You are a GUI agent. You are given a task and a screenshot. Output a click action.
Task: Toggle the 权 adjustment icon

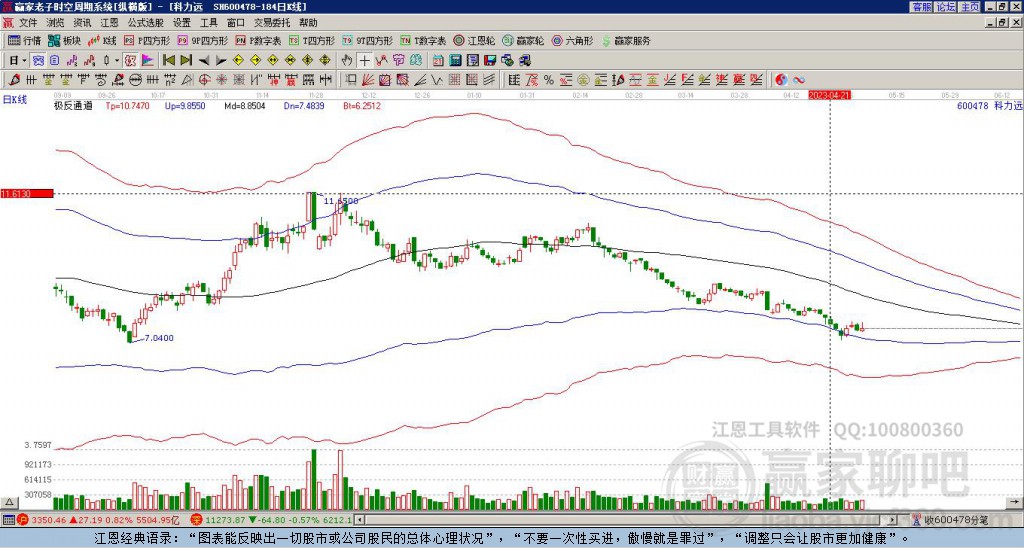[130, 61]
